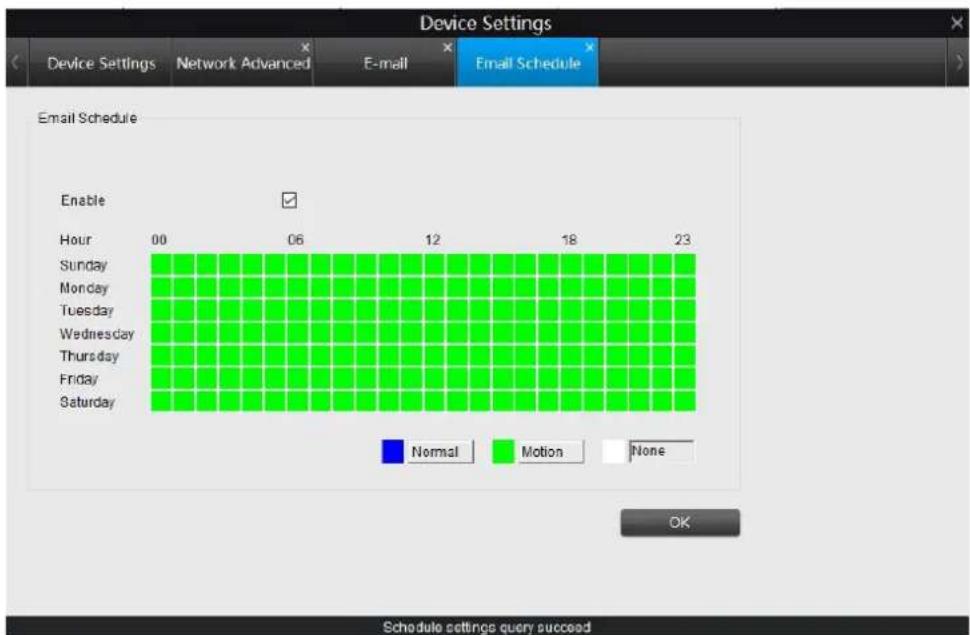Click Wednesday's hour 12 schedule cell

(x=434, y=333)
